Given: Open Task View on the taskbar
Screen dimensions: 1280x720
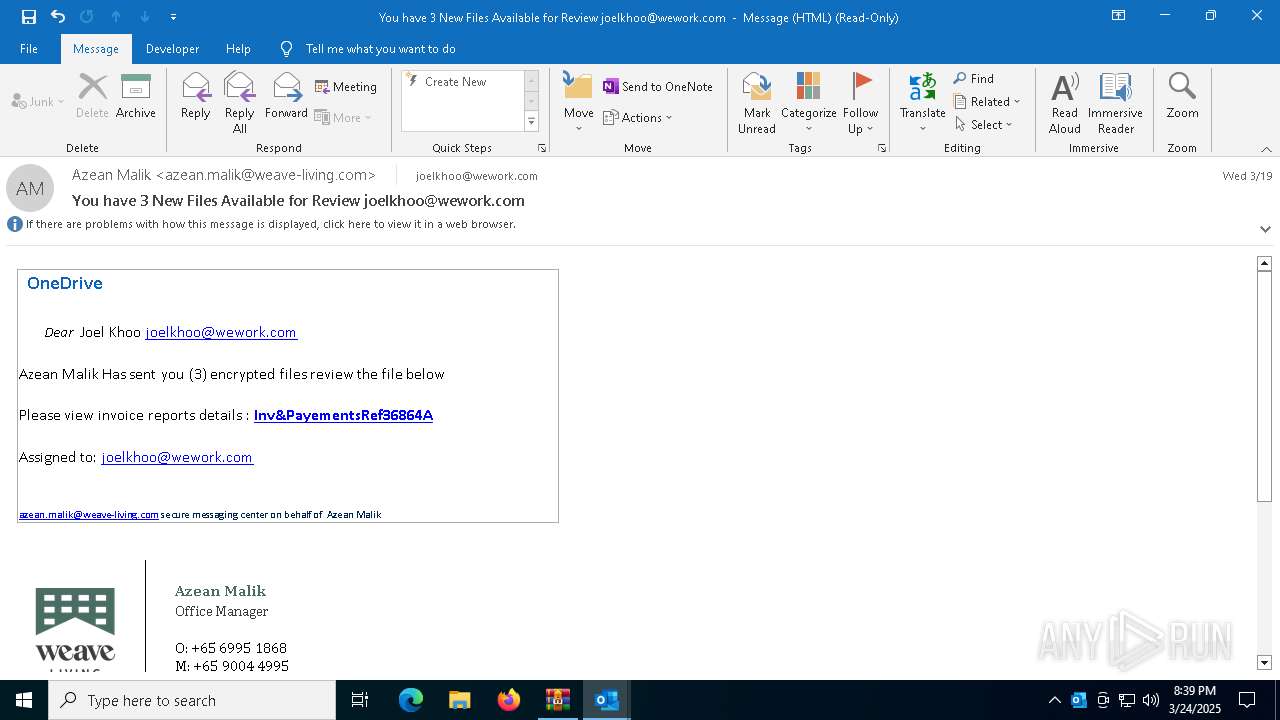Looking at the screenshot, I should (360, 700).
